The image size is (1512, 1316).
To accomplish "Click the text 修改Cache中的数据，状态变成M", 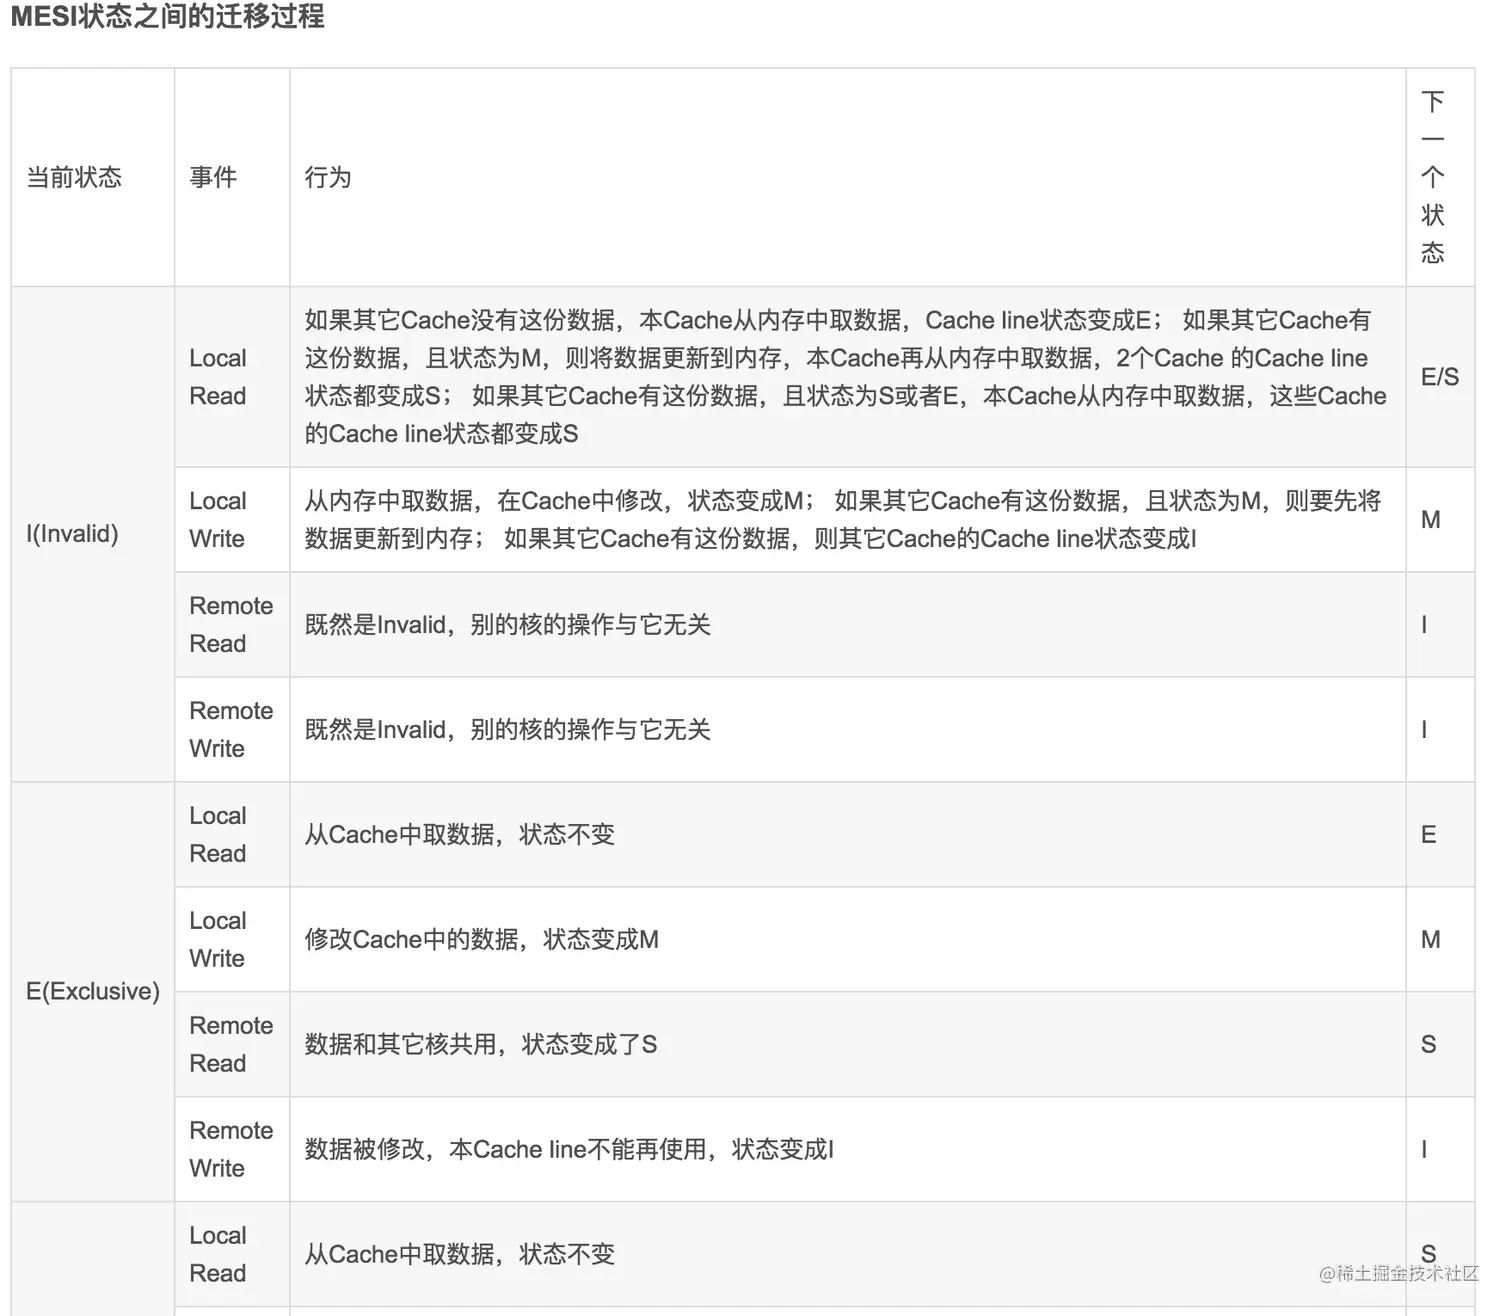I will (x=481, y=940).
